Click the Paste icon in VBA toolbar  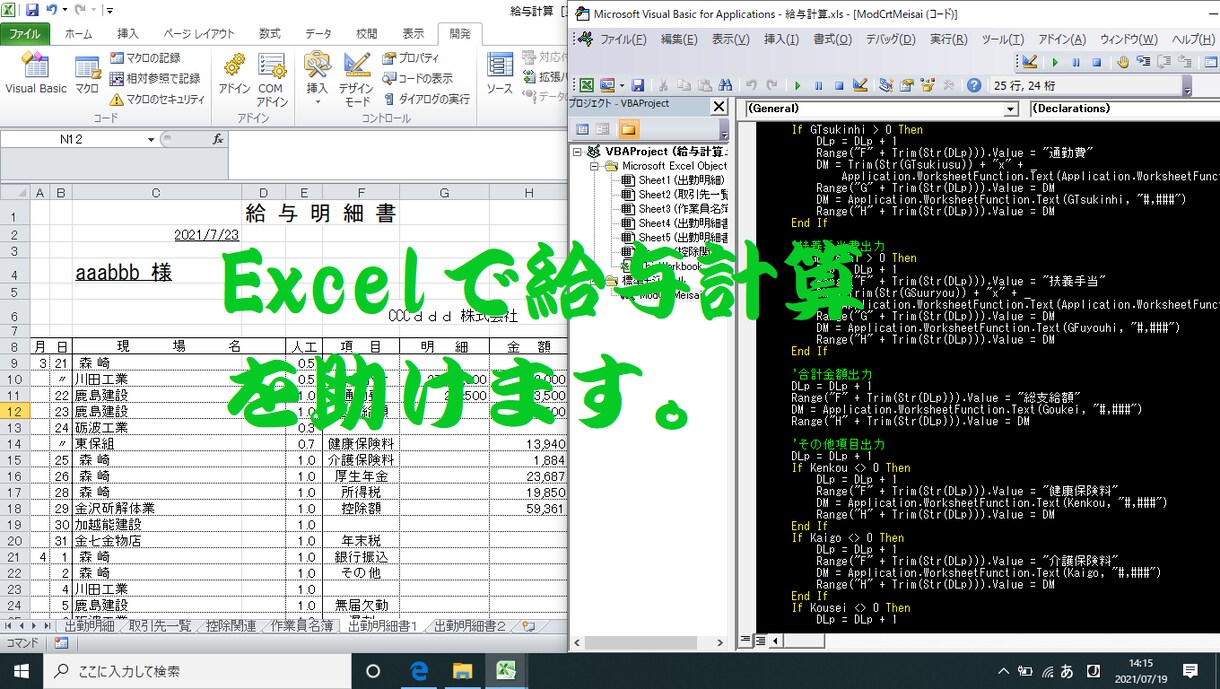[703, 86]
